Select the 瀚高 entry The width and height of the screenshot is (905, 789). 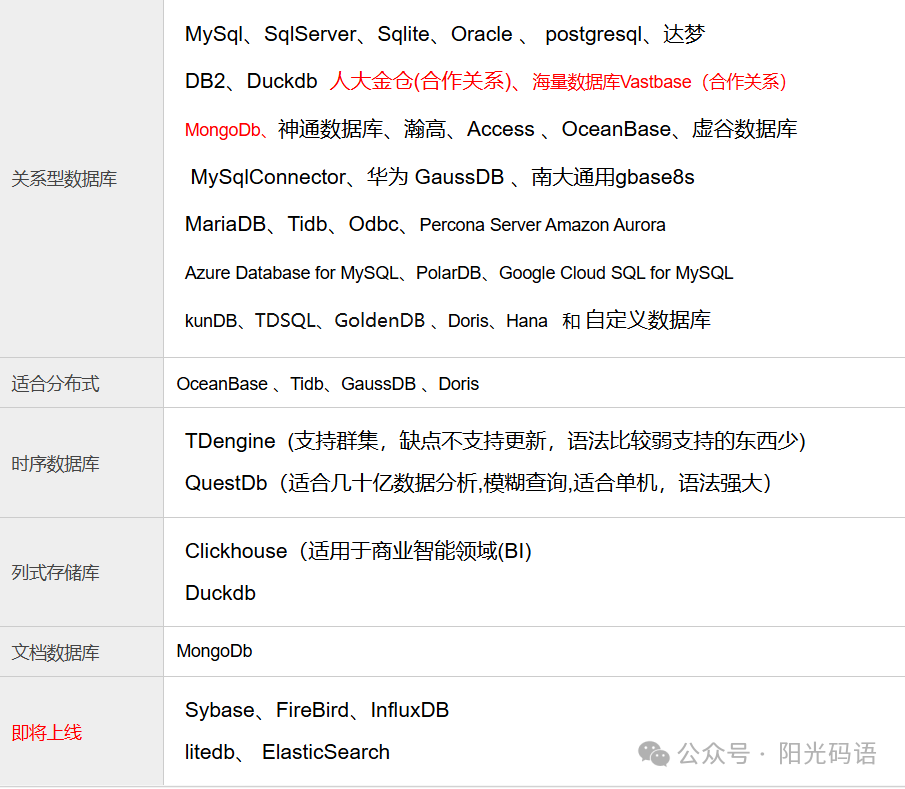click(x=425, y=129)
